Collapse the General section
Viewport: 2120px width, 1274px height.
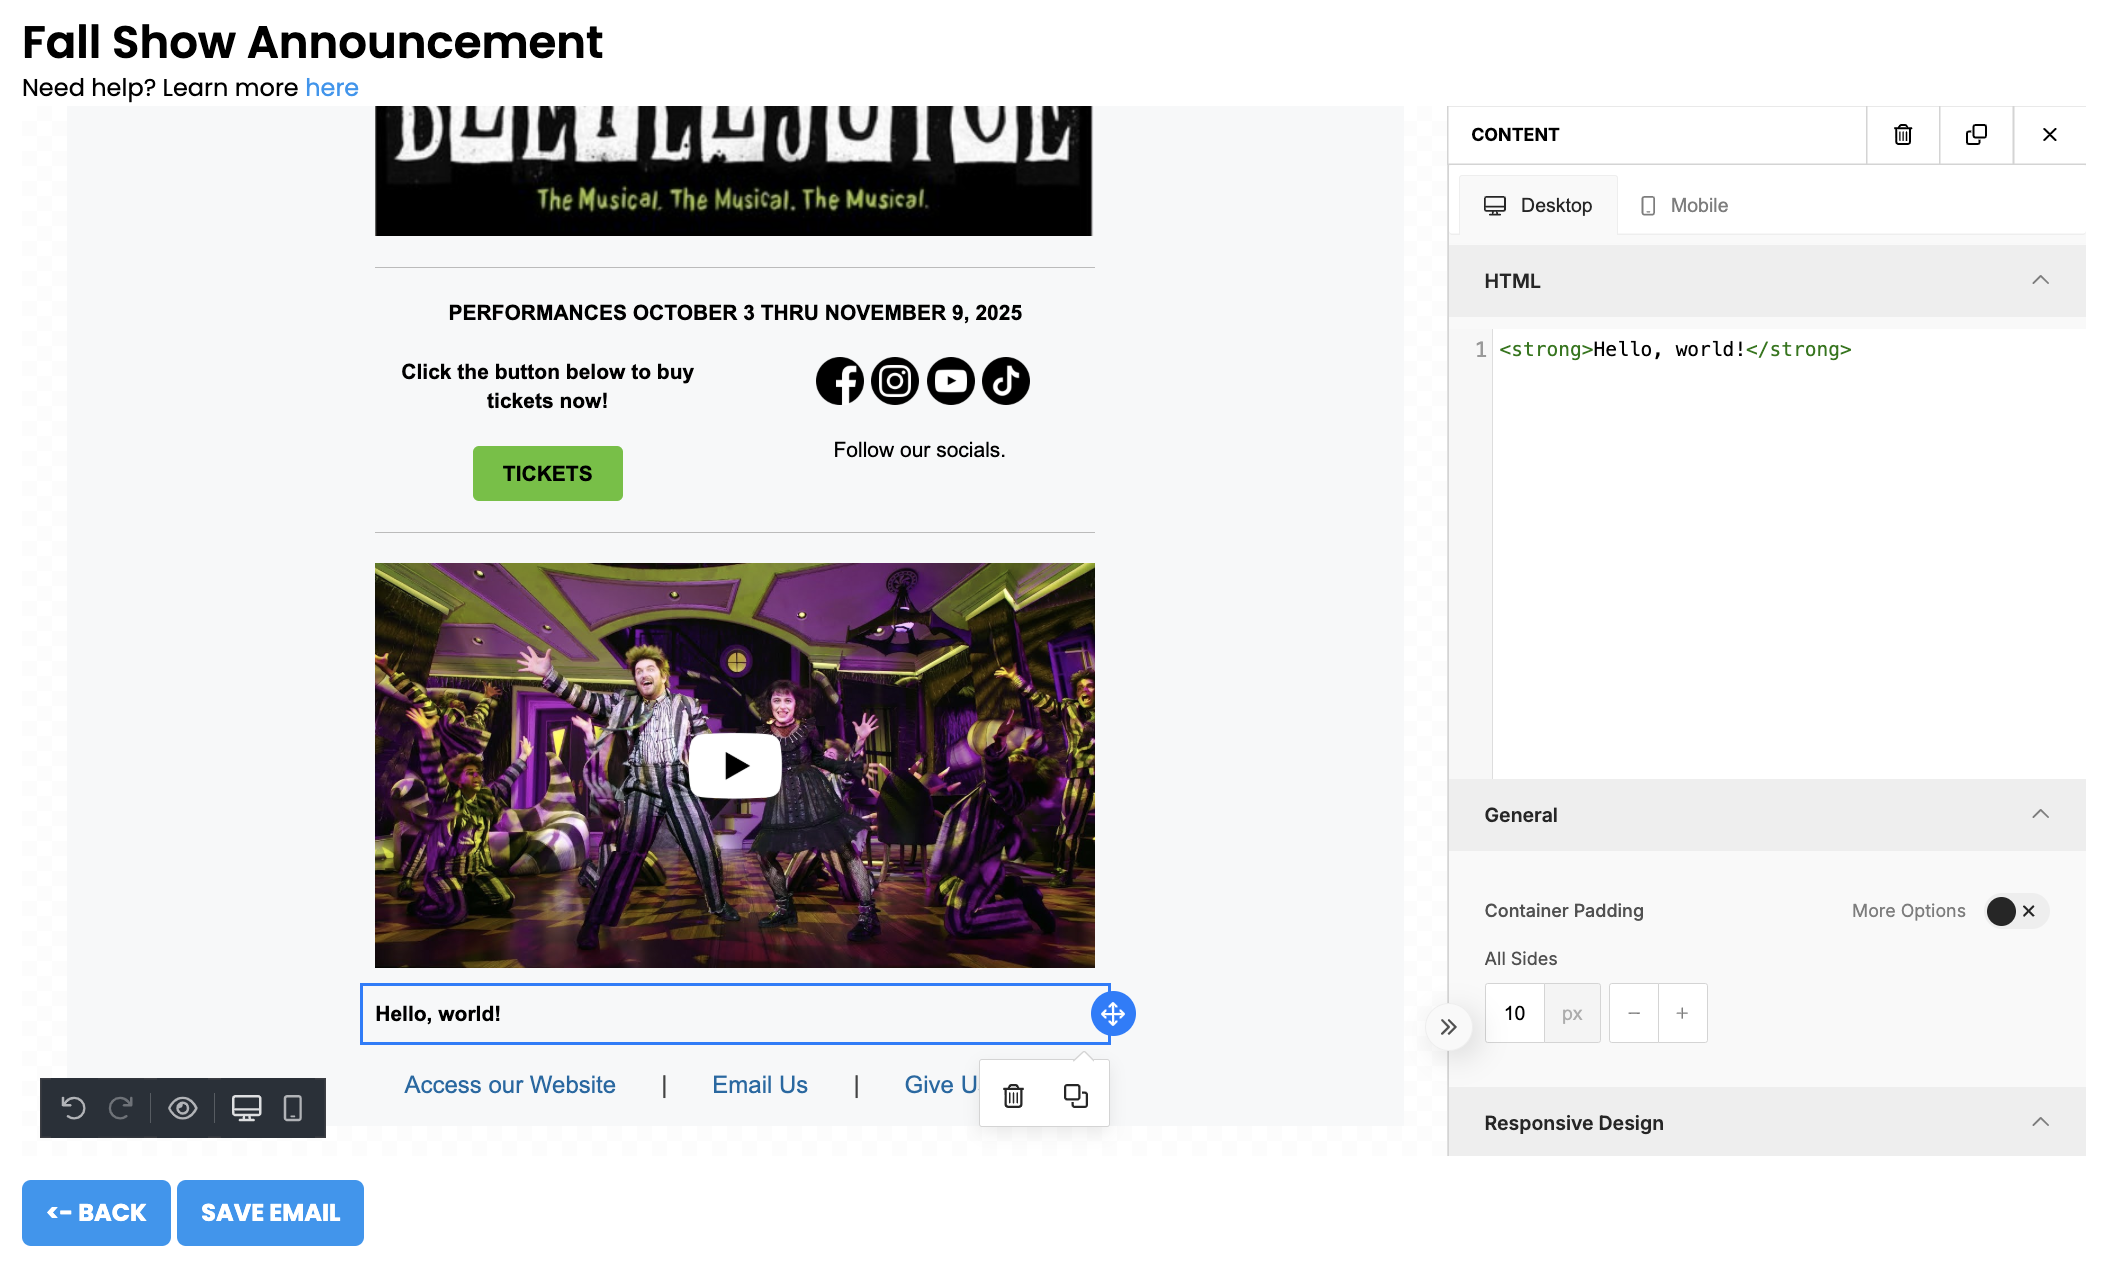pos(2040,815)
